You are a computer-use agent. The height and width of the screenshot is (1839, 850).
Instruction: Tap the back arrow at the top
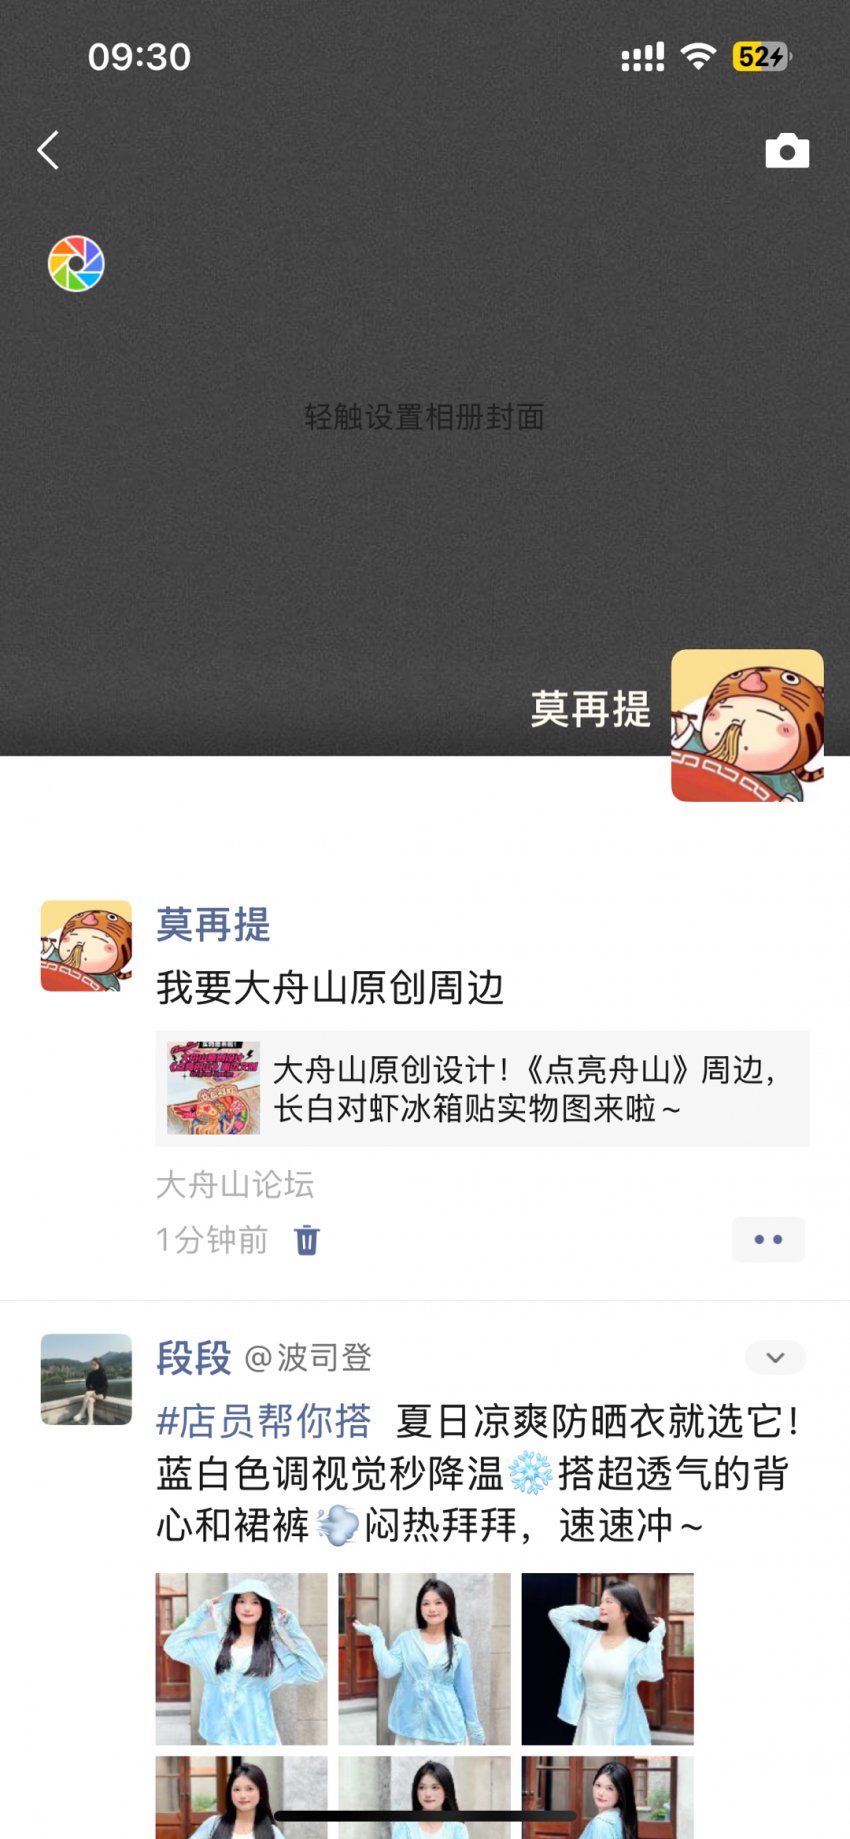coord(48,151)
